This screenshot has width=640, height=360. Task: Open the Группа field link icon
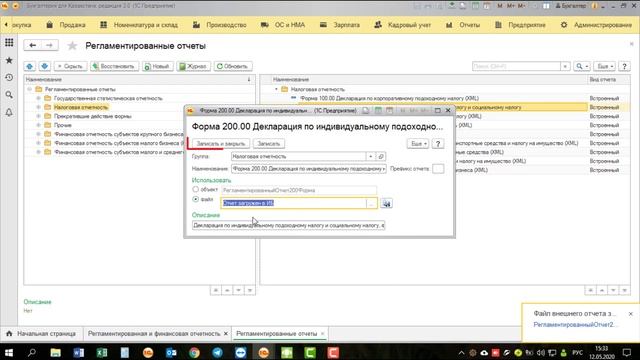pyautogui.click(x=381, y=156)
